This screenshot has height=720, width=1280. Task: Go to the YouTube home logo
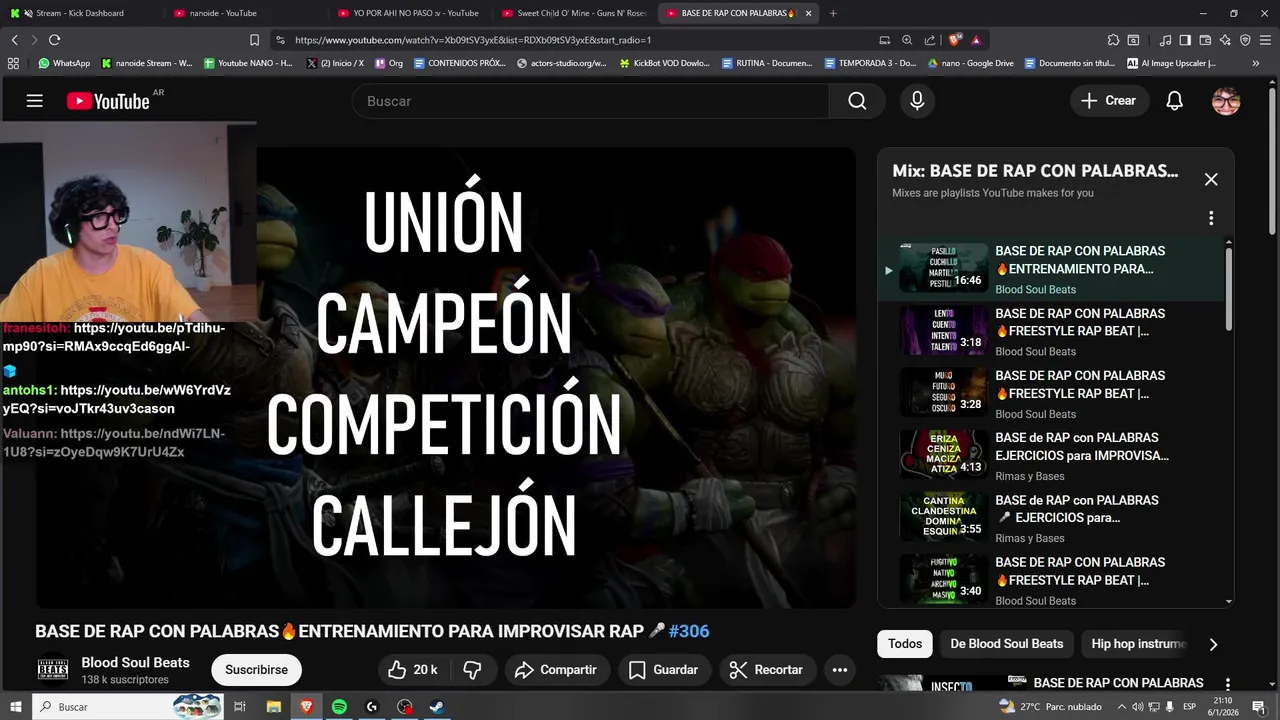click(108, 101)
